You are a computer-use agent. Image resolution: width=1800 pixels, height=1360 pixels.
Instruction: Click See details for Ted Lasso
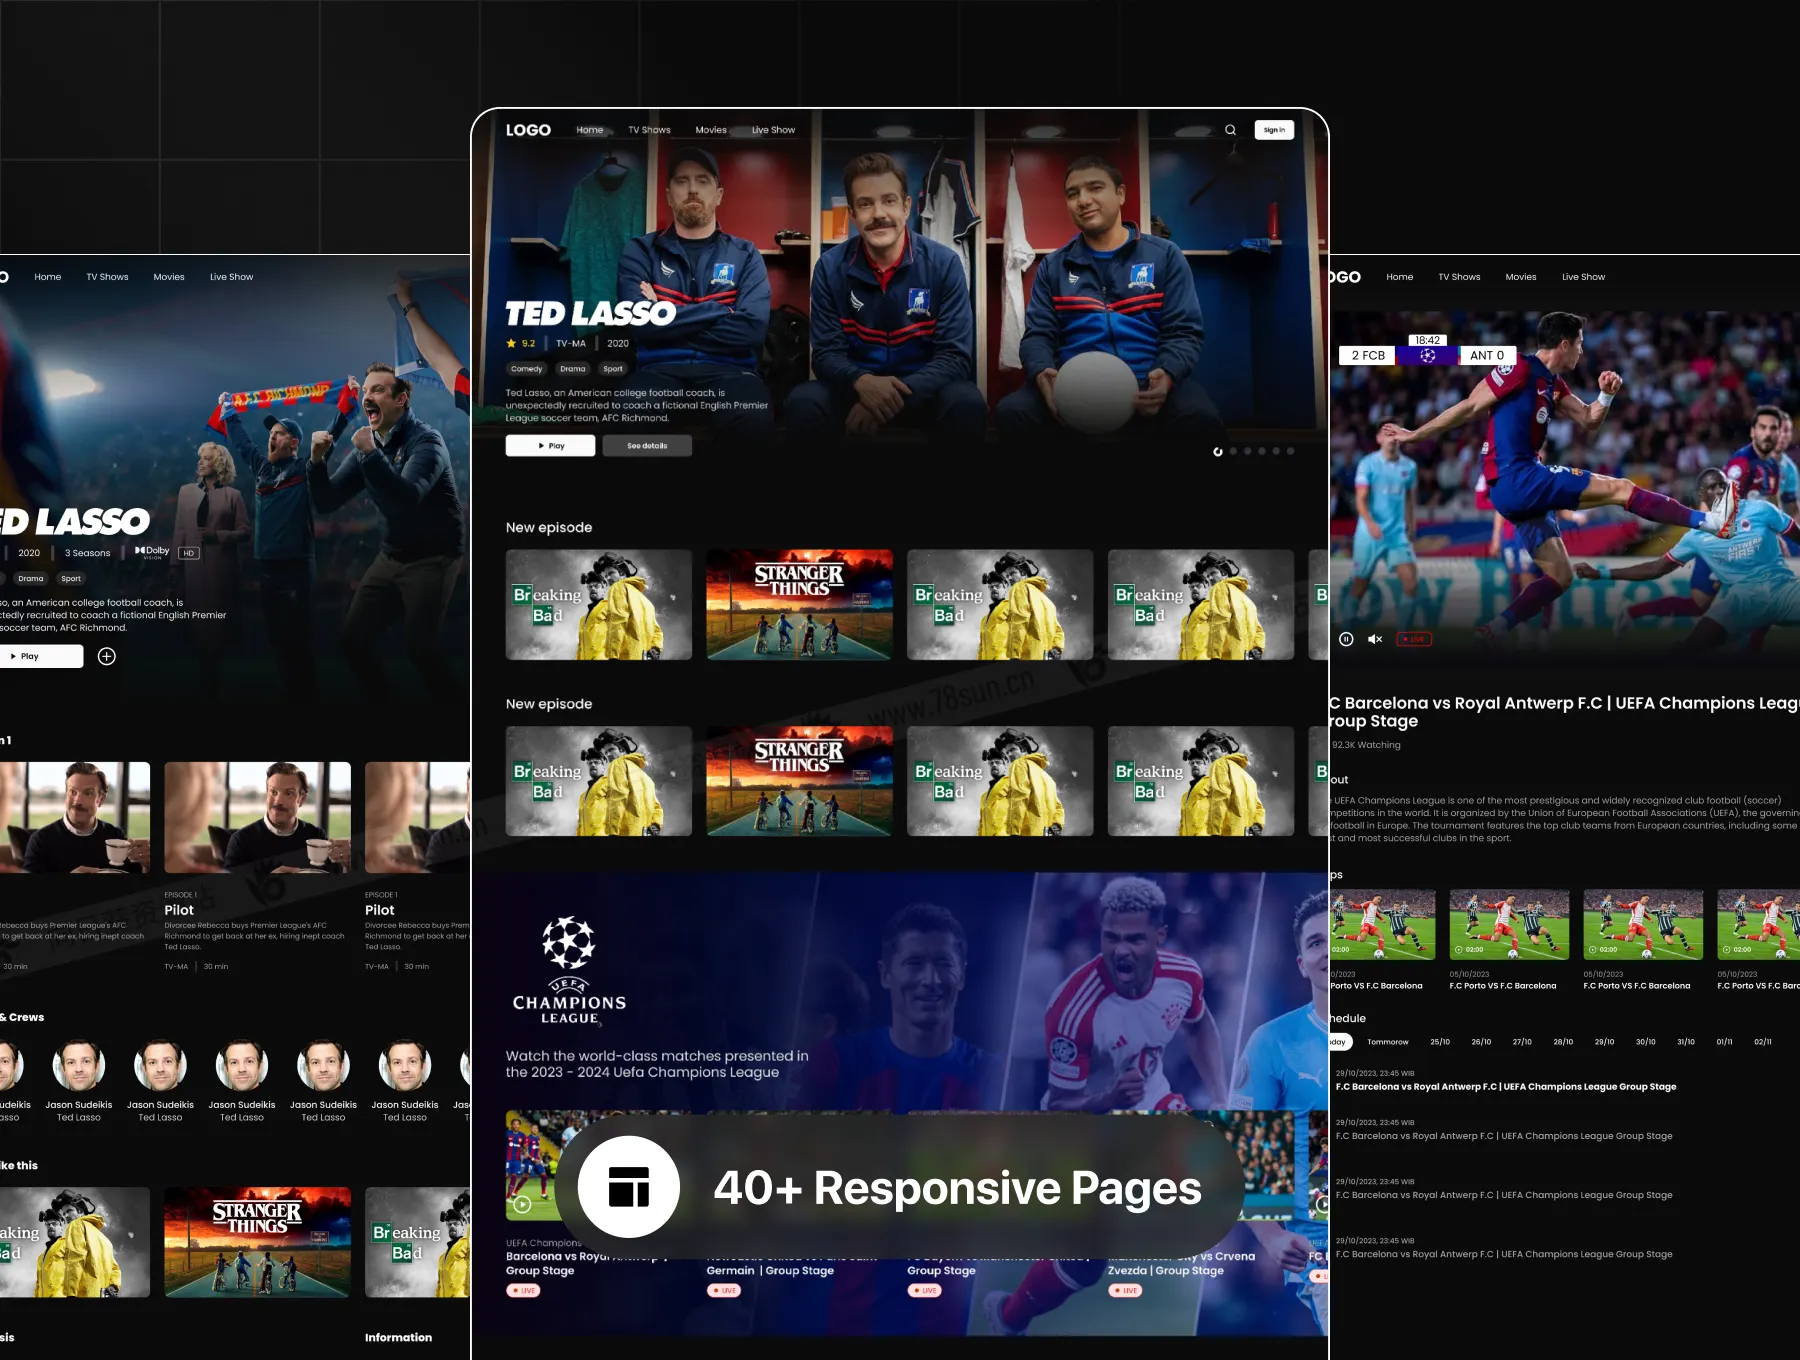point(647,446)
